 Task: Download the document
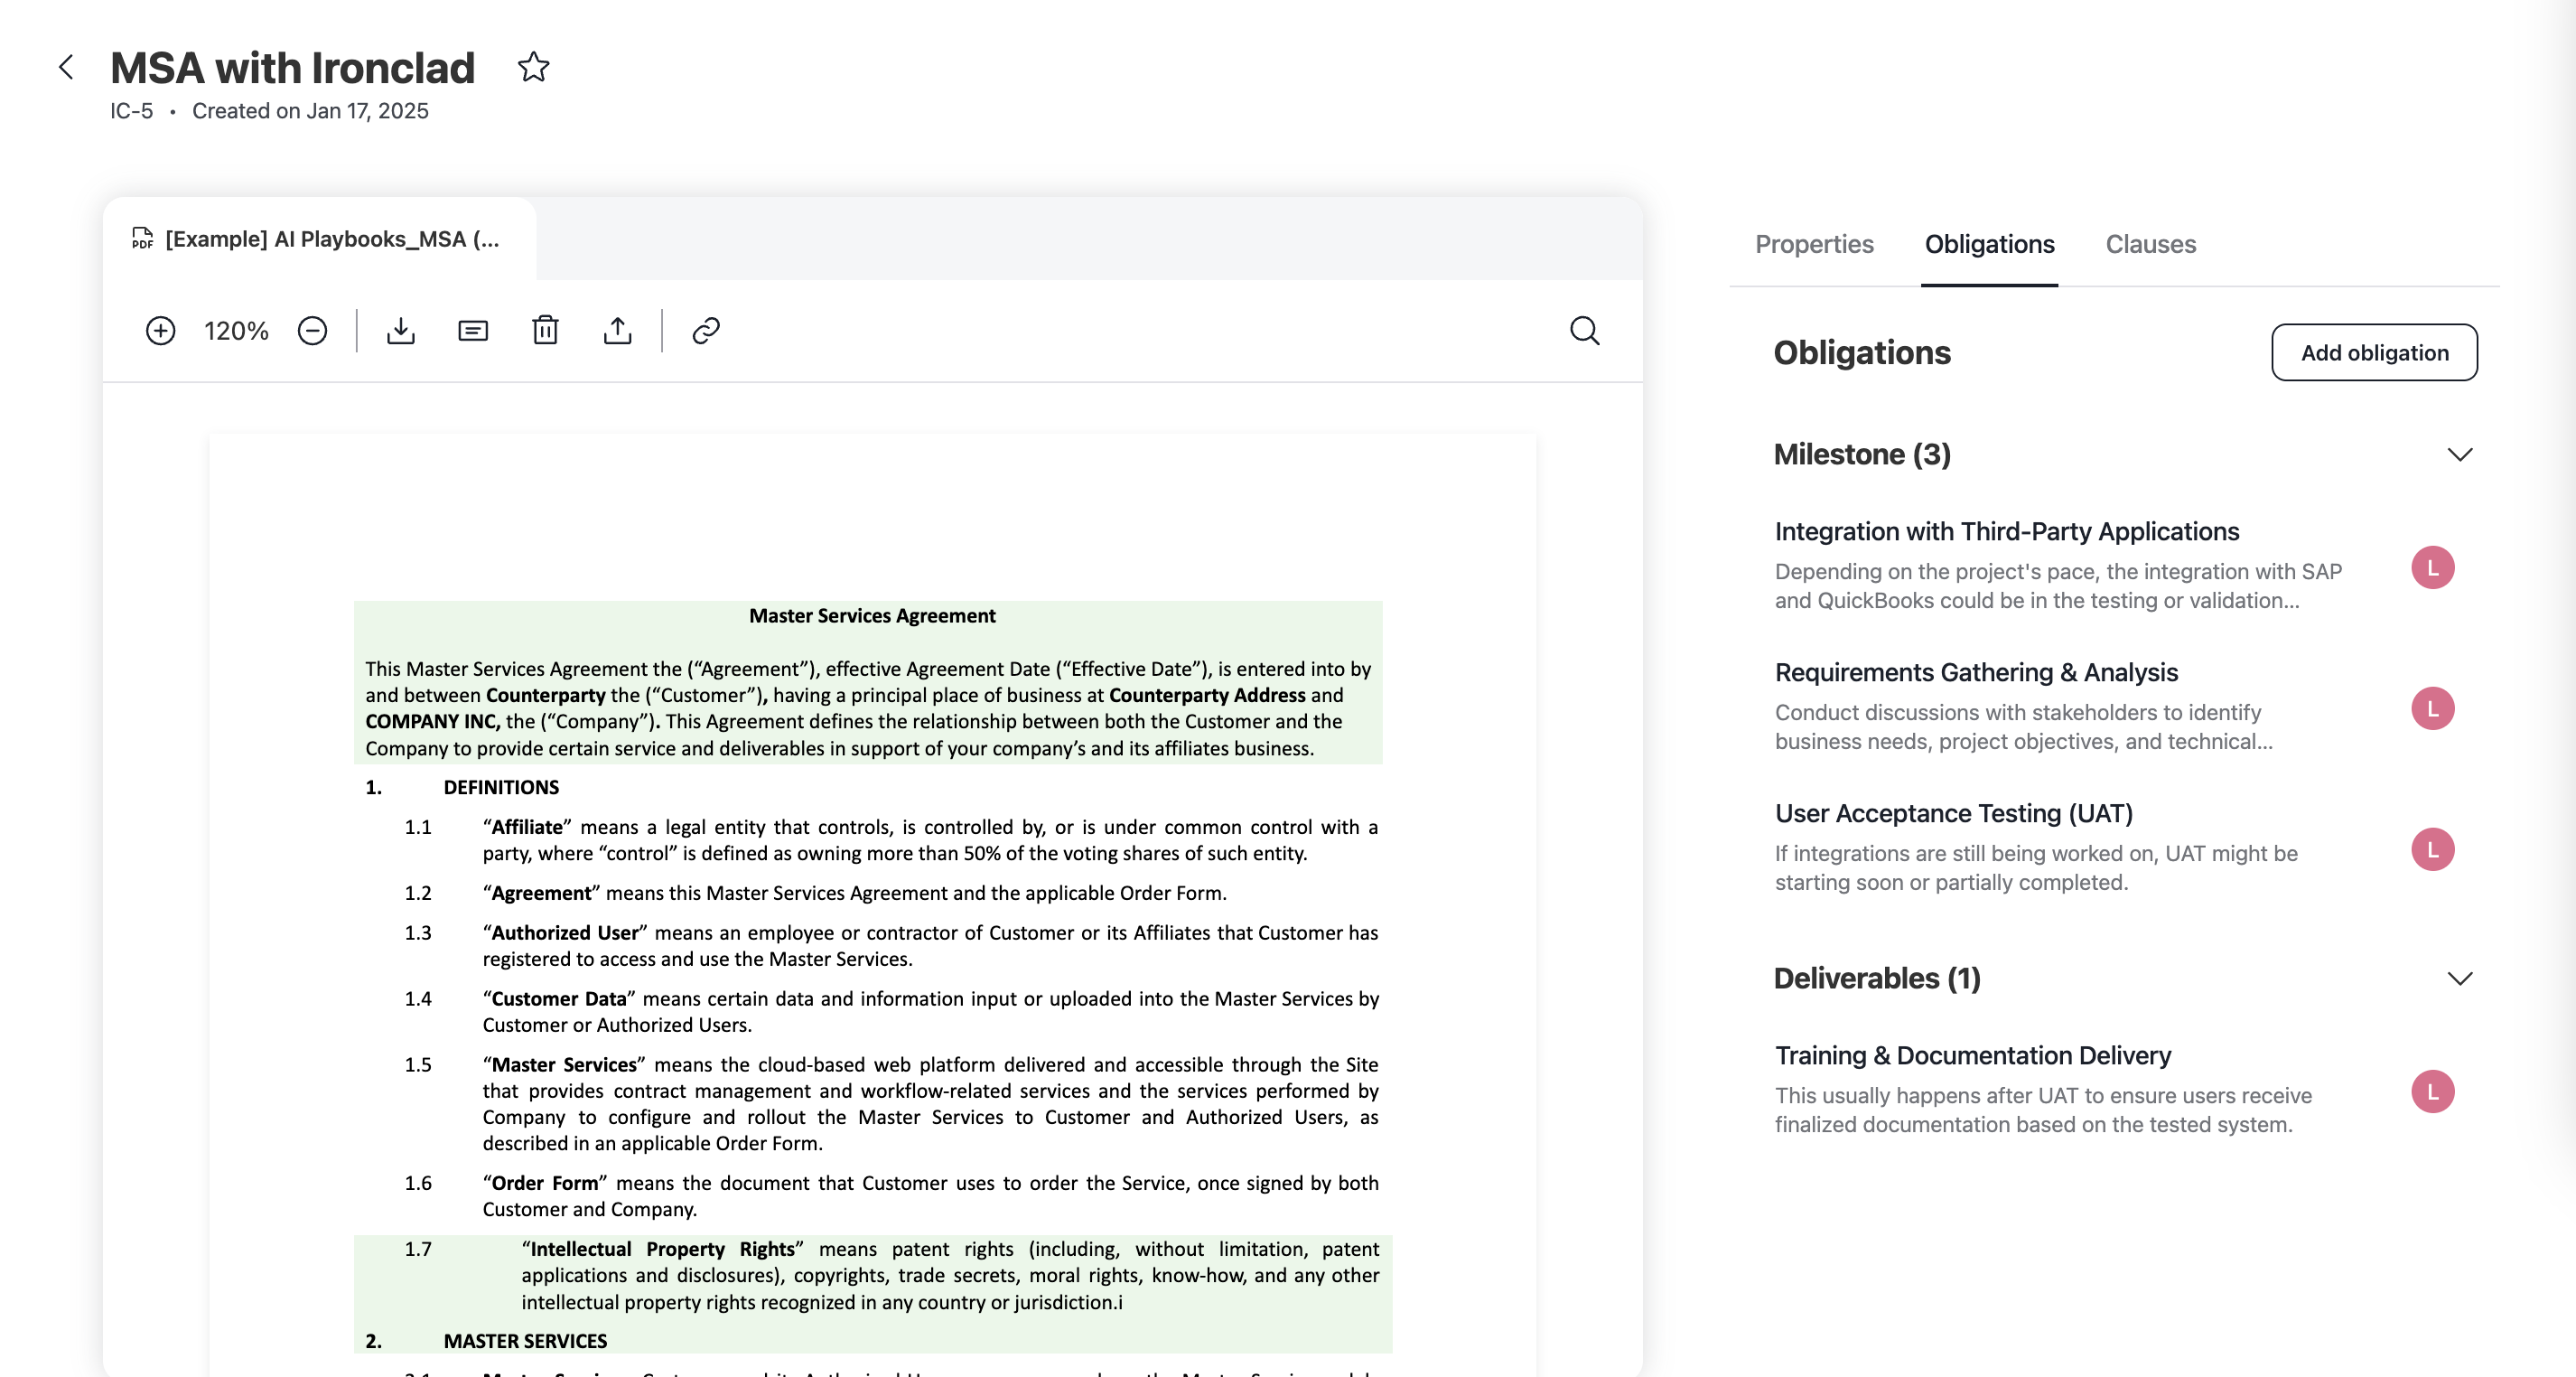[400, 331]
